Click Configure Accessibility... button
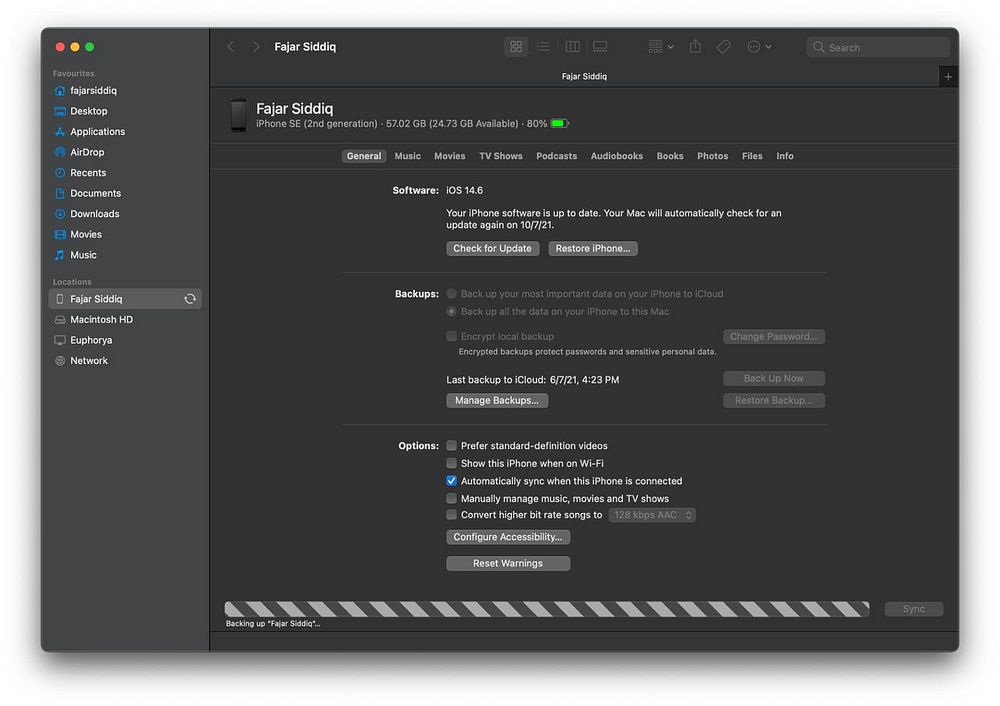 (508, 537)
